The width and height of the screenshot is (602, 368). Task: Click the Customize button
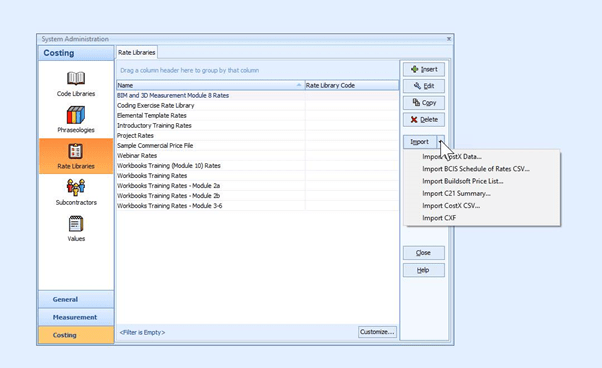[377, 332]
